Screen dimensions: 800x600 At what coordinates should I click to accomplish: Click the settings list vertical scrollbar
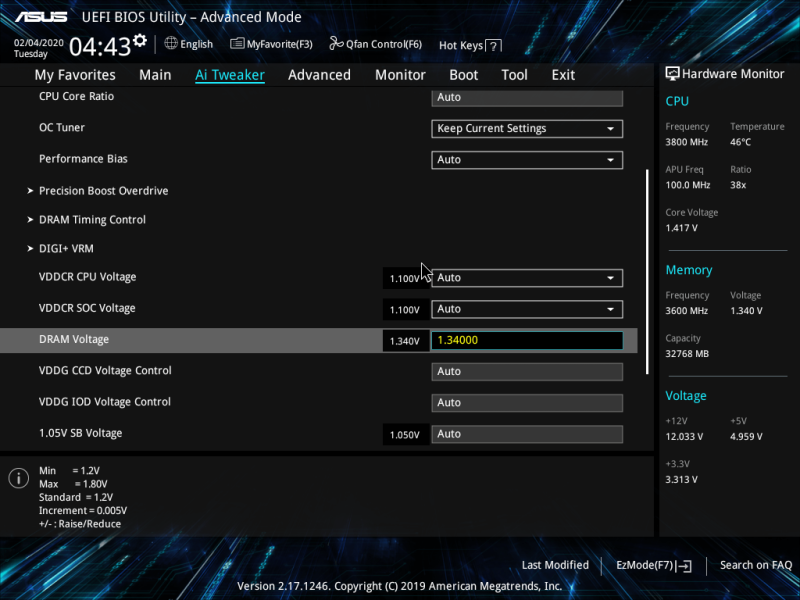pyautogui.click(x=647, y=271)
